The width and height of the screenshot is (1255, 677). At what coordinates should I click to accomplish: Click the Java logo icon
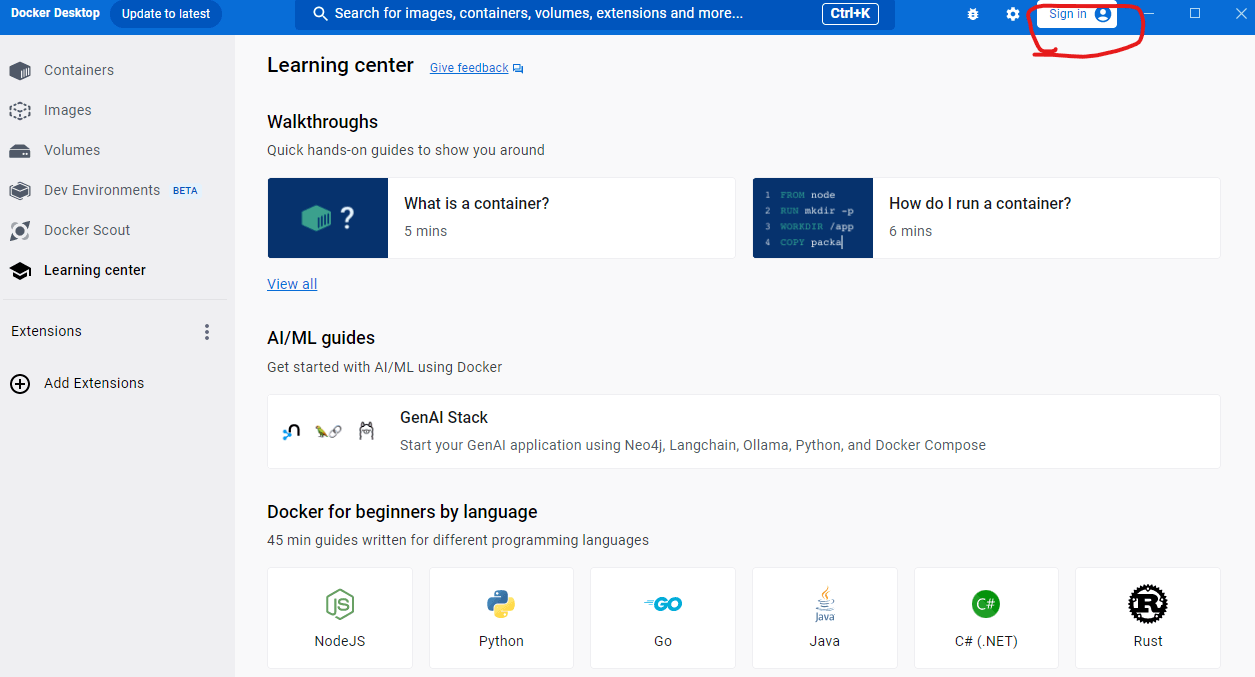pyautogui.click(x=825, y=604)
